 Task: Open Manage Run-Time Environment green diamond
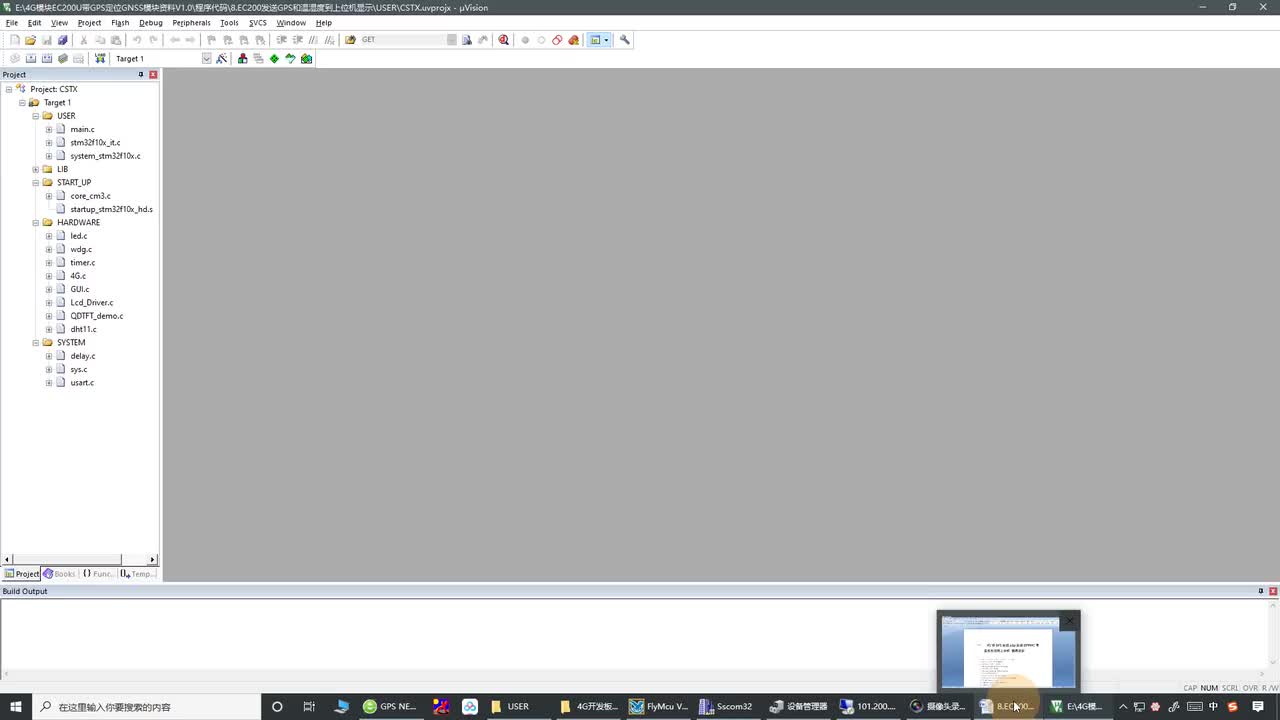coord(274,58)
